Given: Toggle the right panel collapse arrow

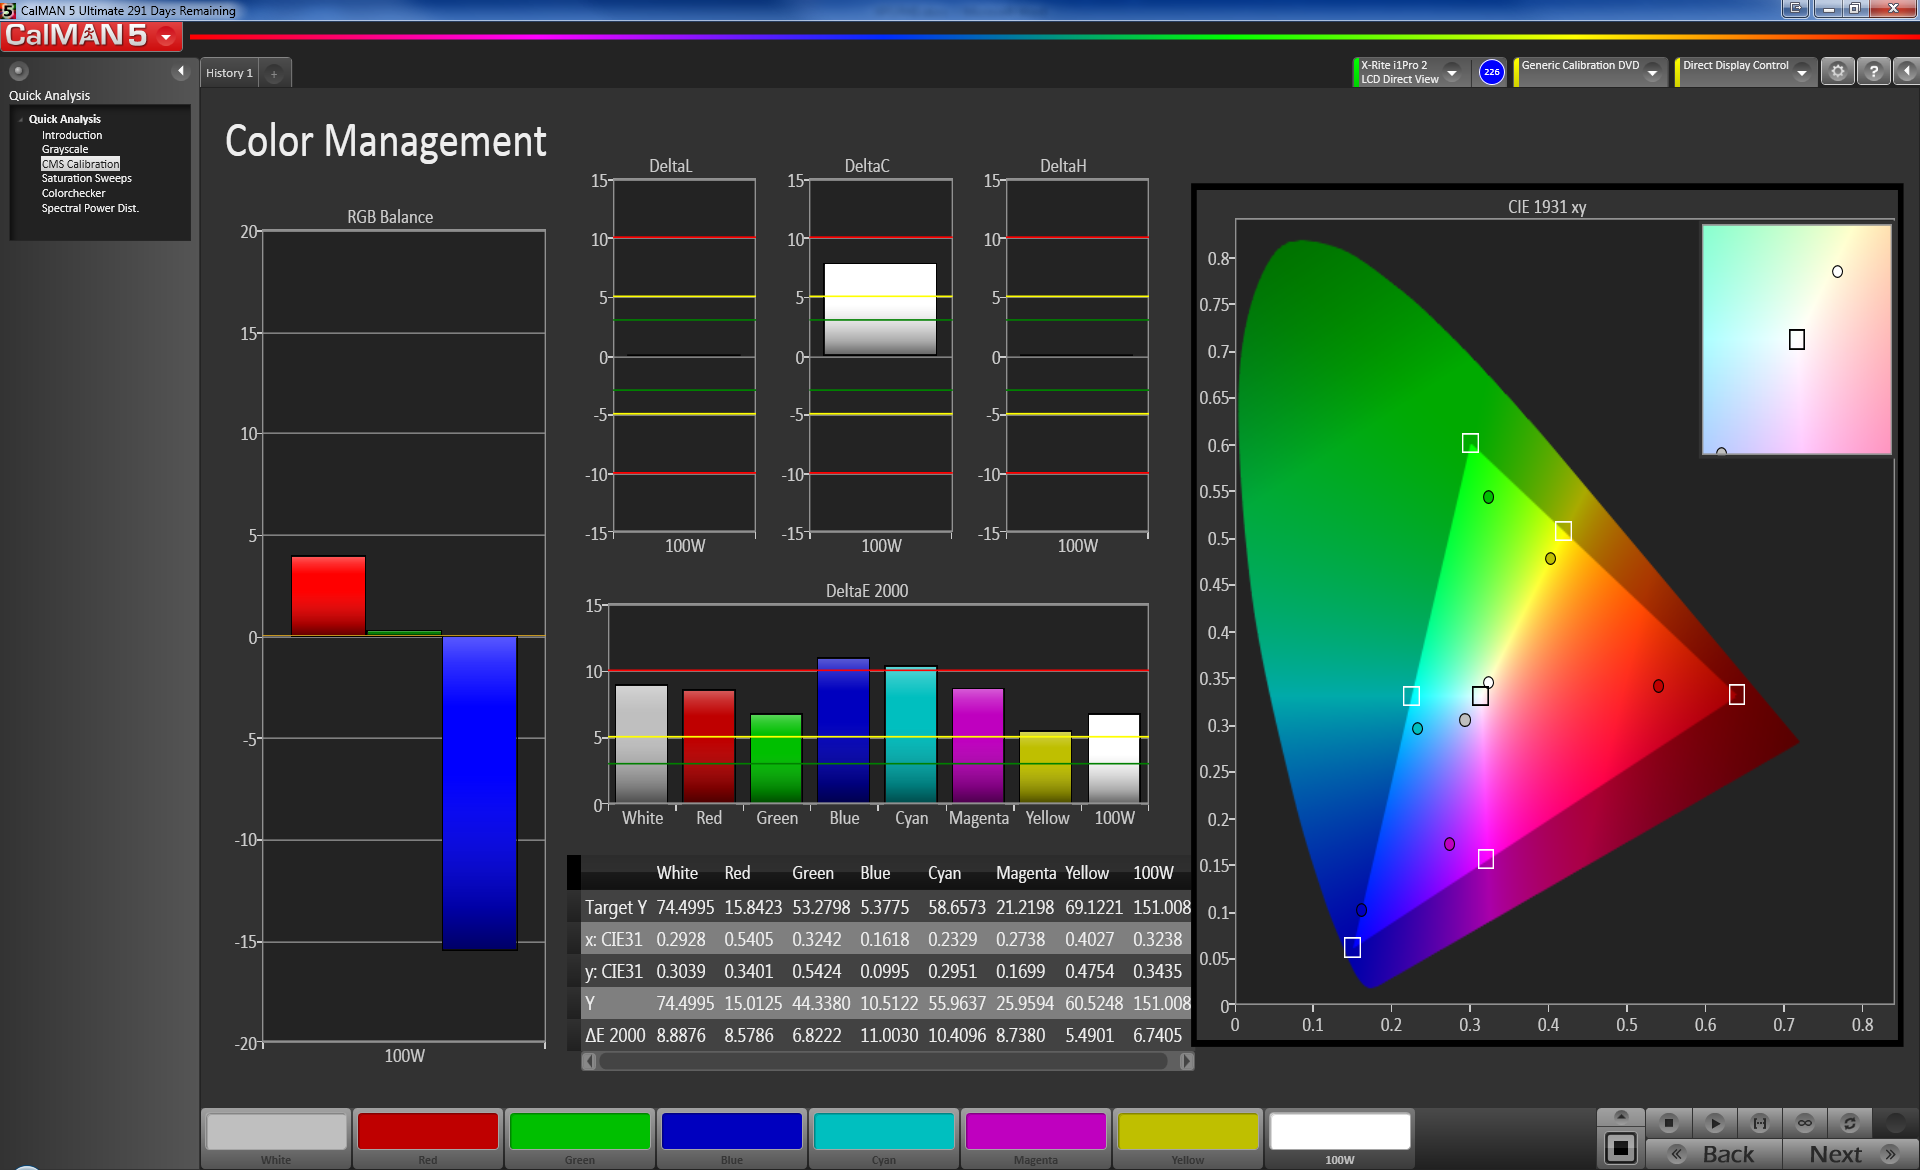Looking at the screenshot, I should click(1907, 72).
